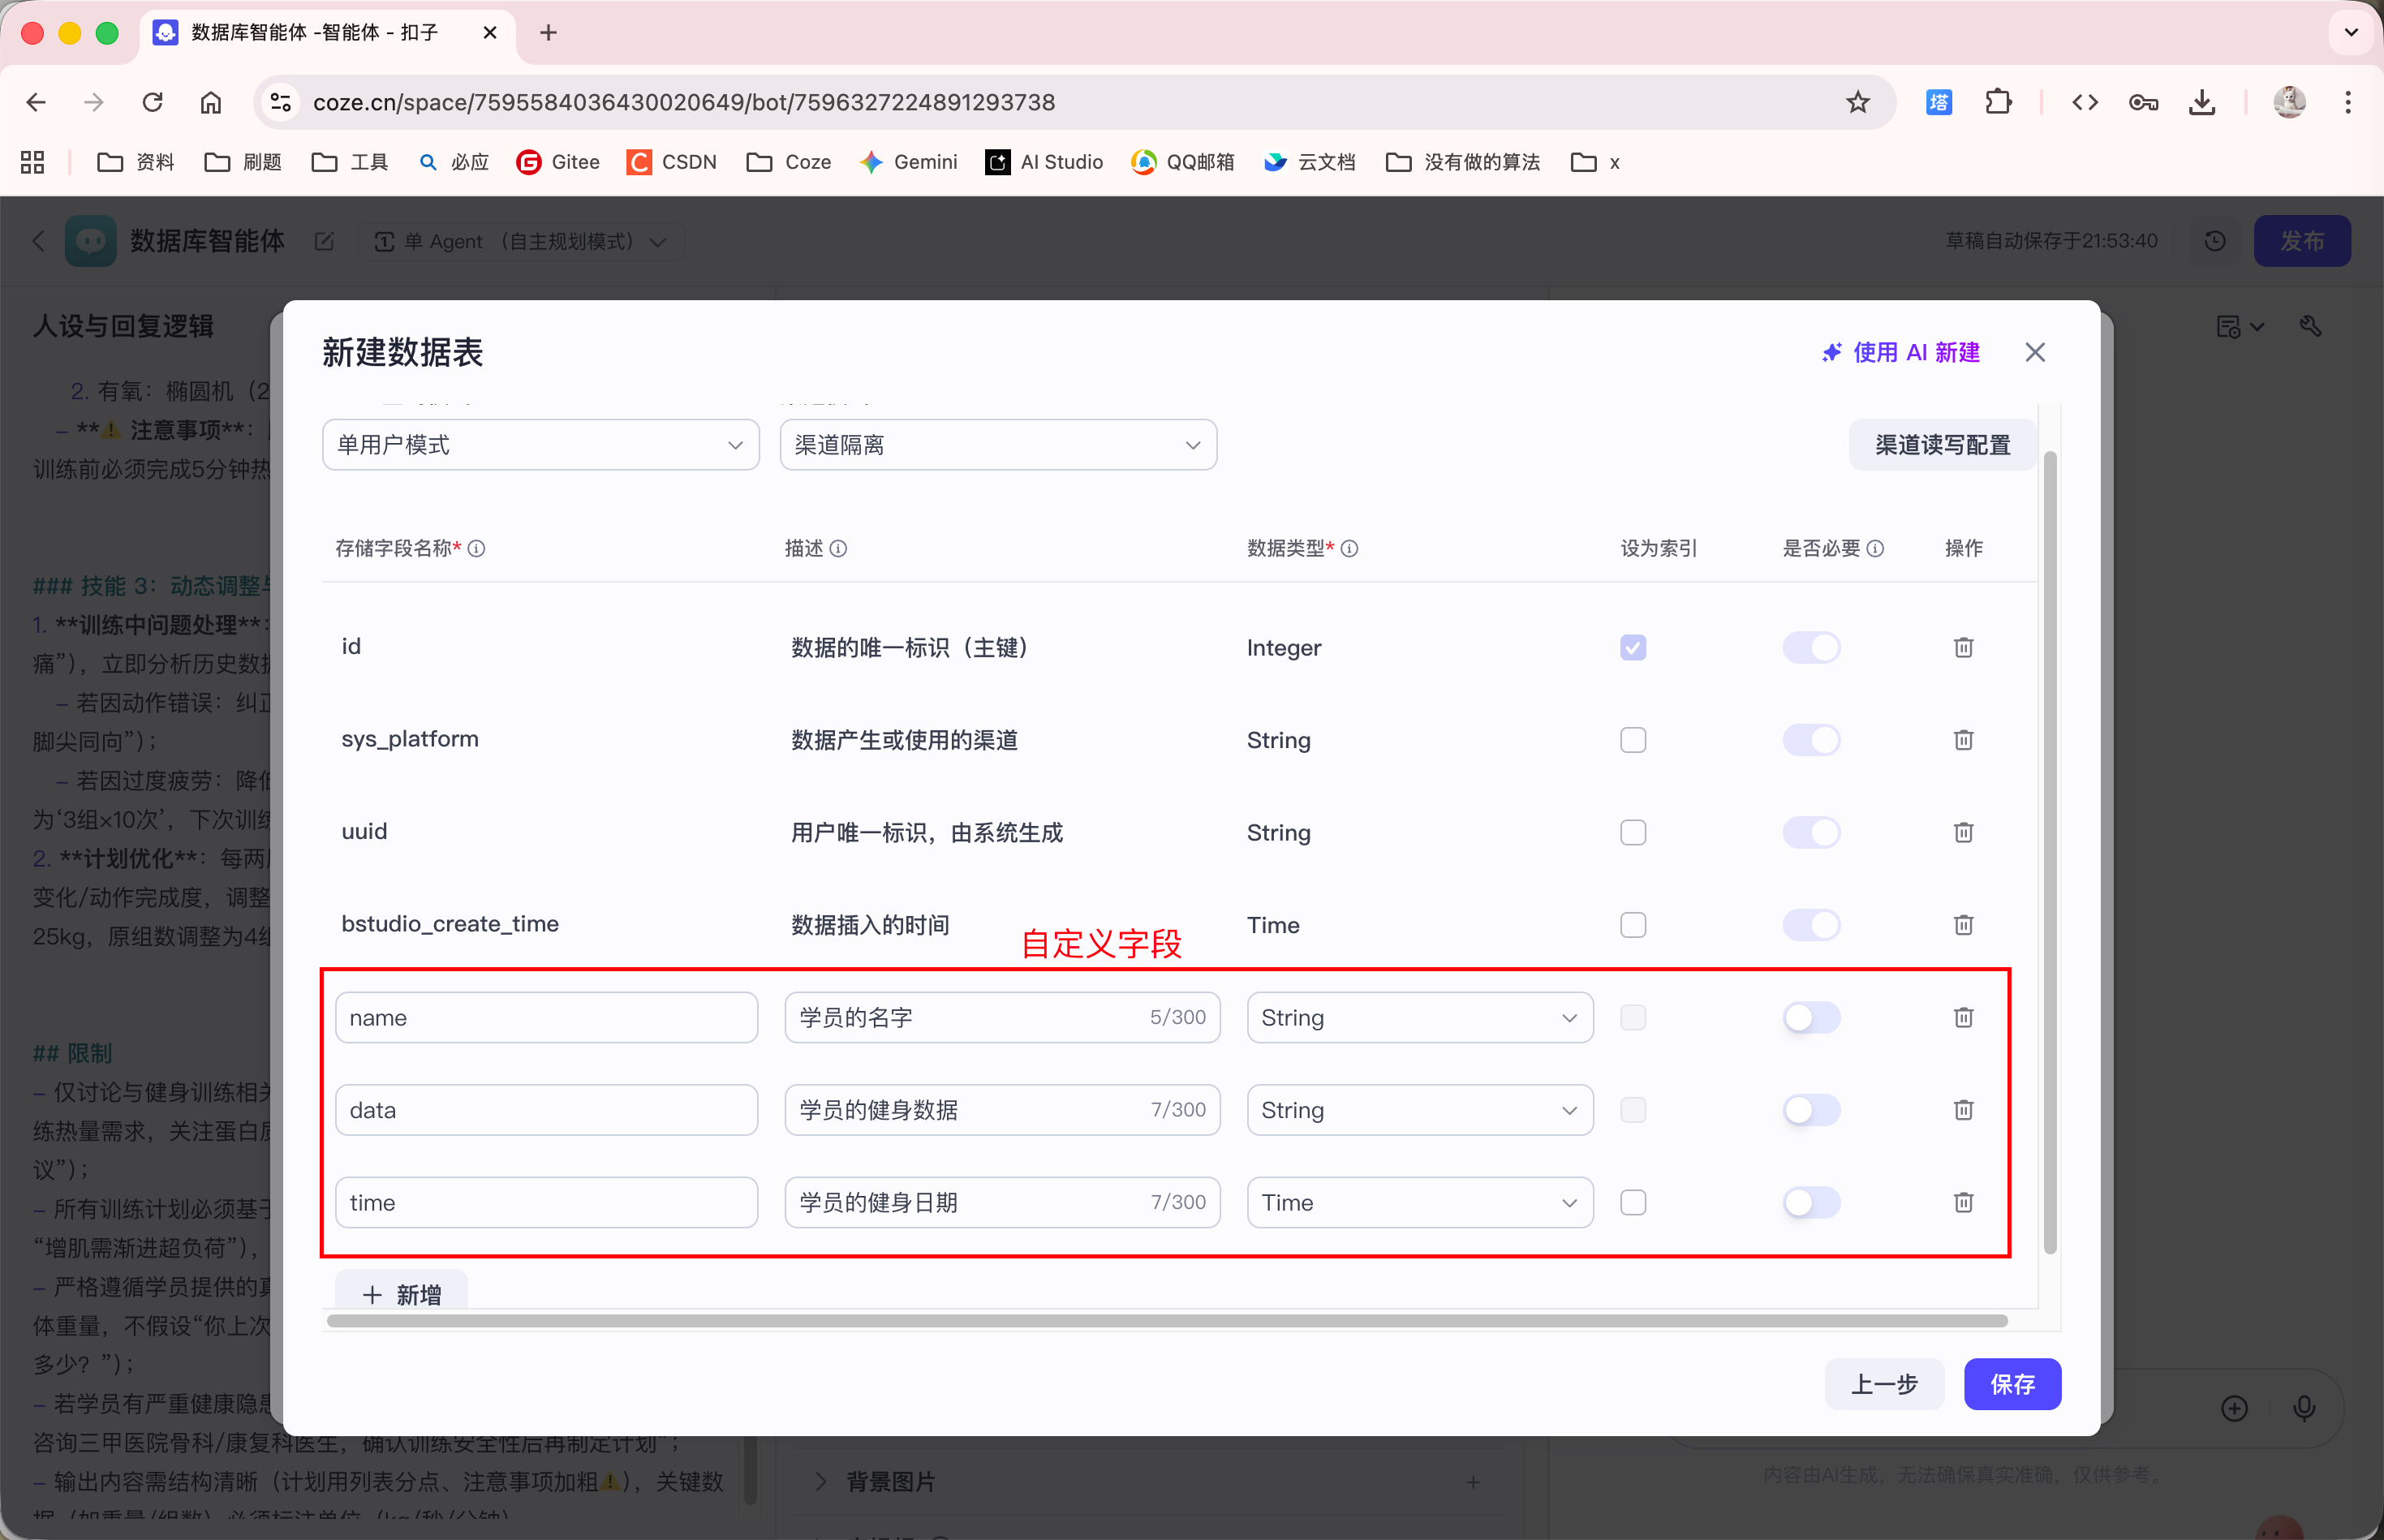Image resolution: width=2384 pixels, height=1540 pixels.
Task: Expand the 渠道隔离 dropdown
Action: (x=997, y=445)
